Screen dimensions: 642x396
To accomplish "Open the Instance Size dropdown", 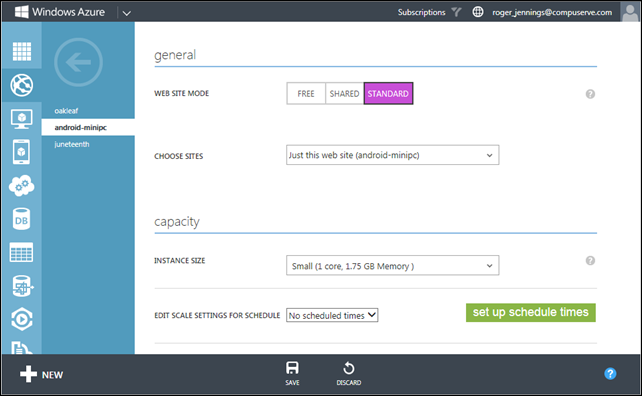I will 393,266.
